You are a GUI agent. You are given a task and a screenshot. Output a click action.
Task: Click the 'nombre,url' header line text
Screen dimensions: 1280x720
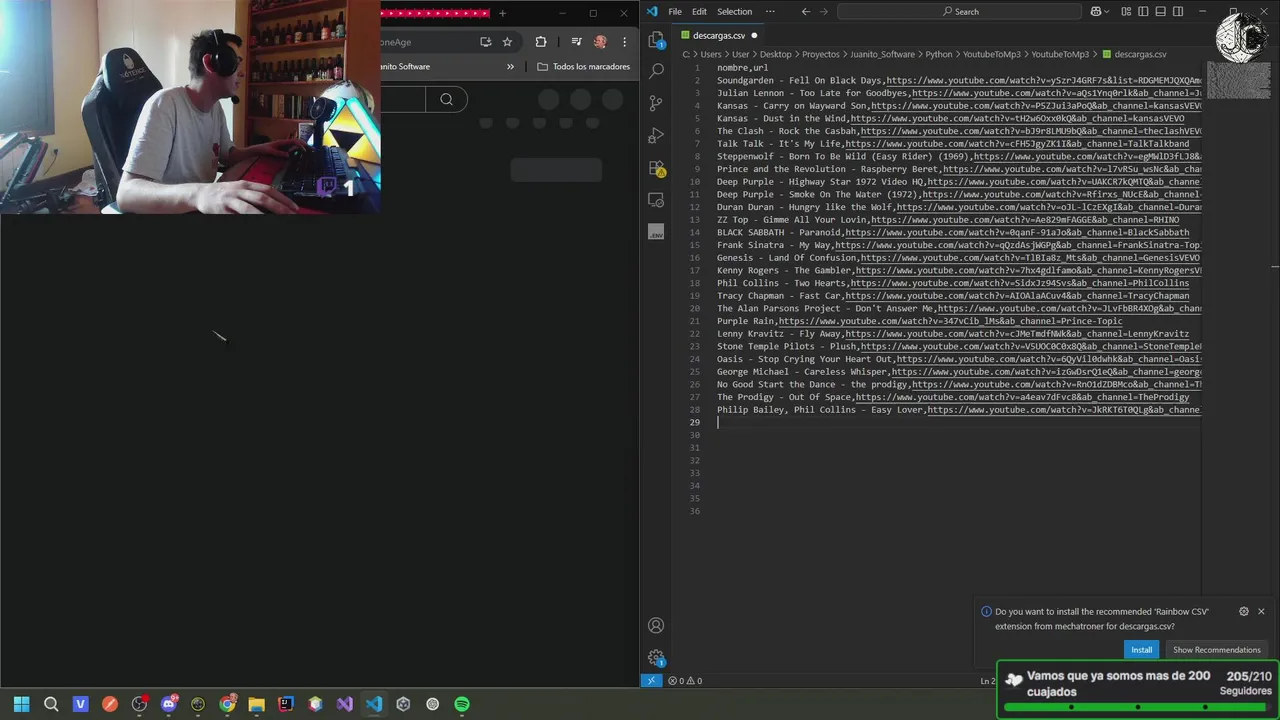[742, 68]
